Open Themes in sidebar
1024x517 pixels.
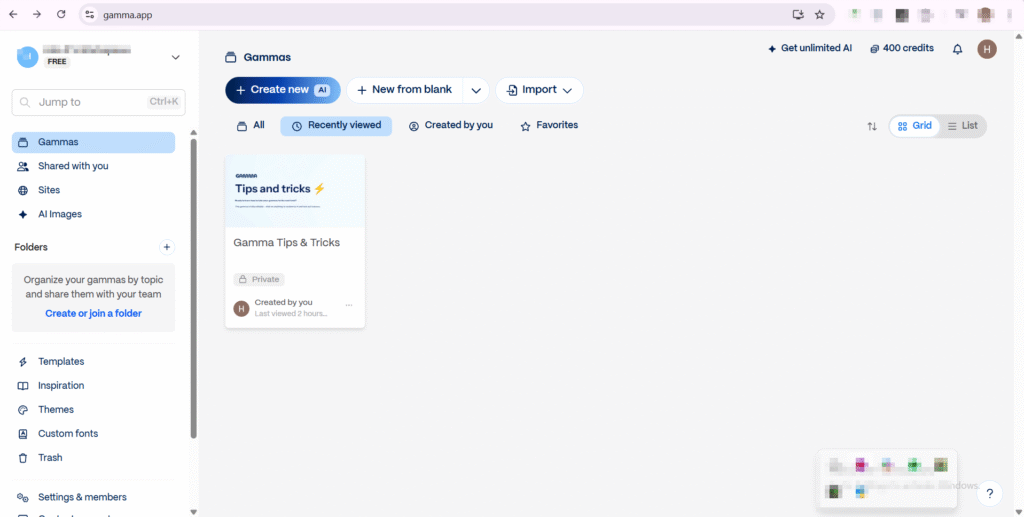point(93,410)
